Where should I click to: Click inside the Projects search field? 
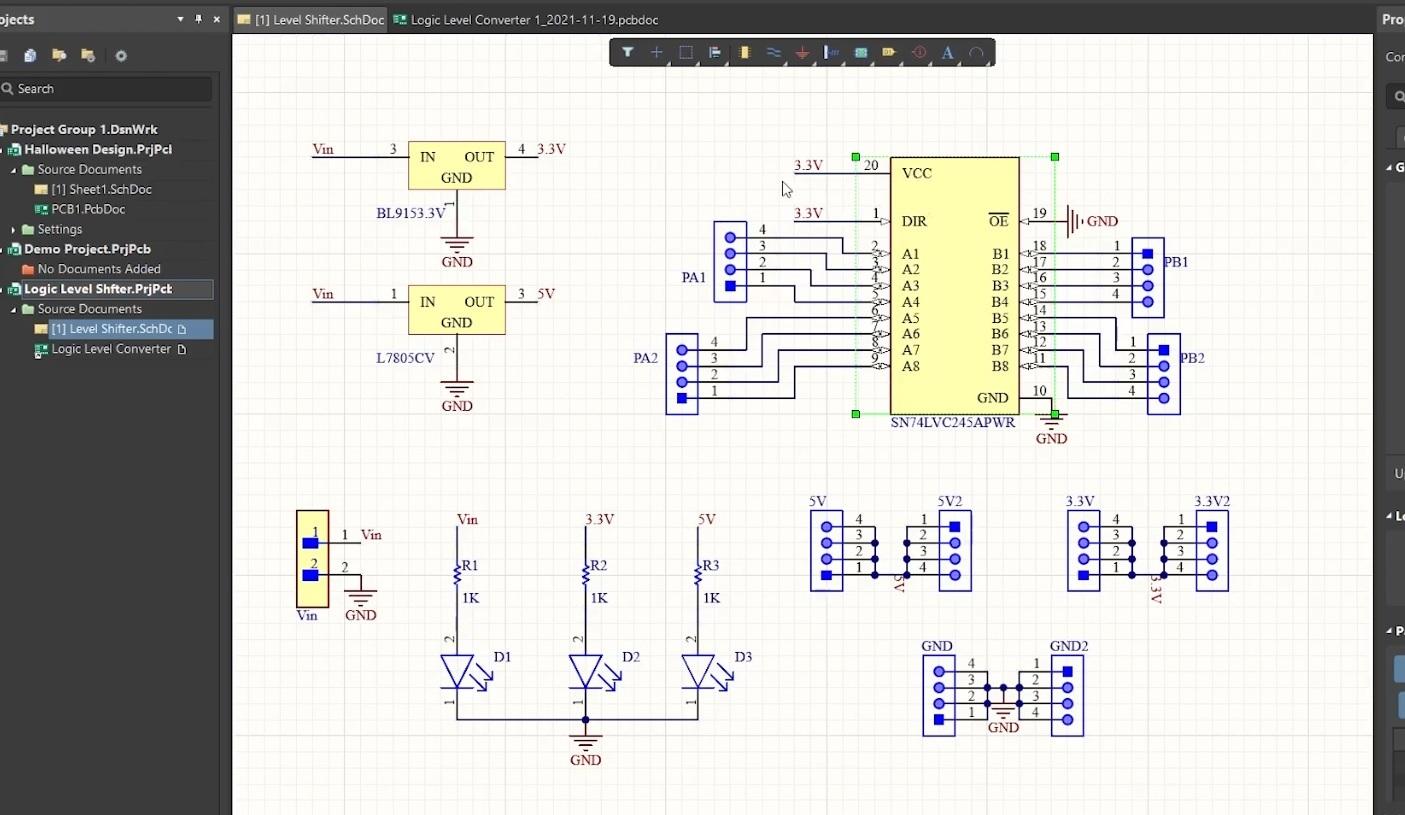click(107, 88)
